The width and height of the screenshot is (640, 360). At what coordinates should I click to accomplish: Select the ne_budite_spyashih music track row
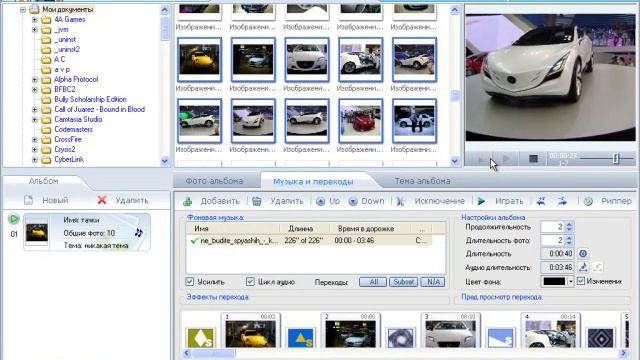pyautogui.click(x=310, y=240)
